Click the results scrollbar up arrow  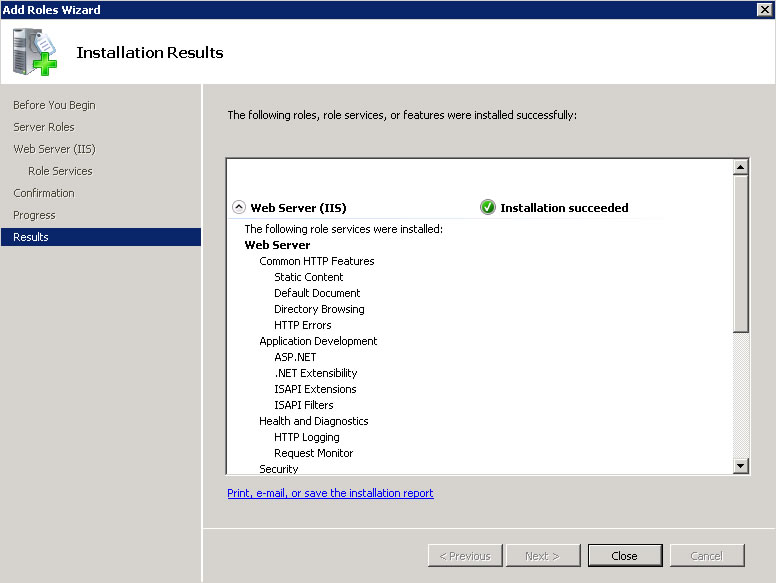[740, 167]
